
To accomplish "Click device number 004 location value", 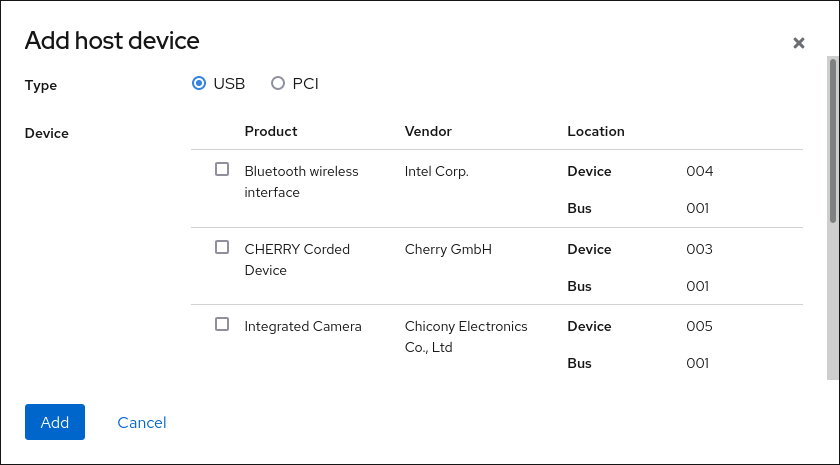I will (x=699, y=171).
